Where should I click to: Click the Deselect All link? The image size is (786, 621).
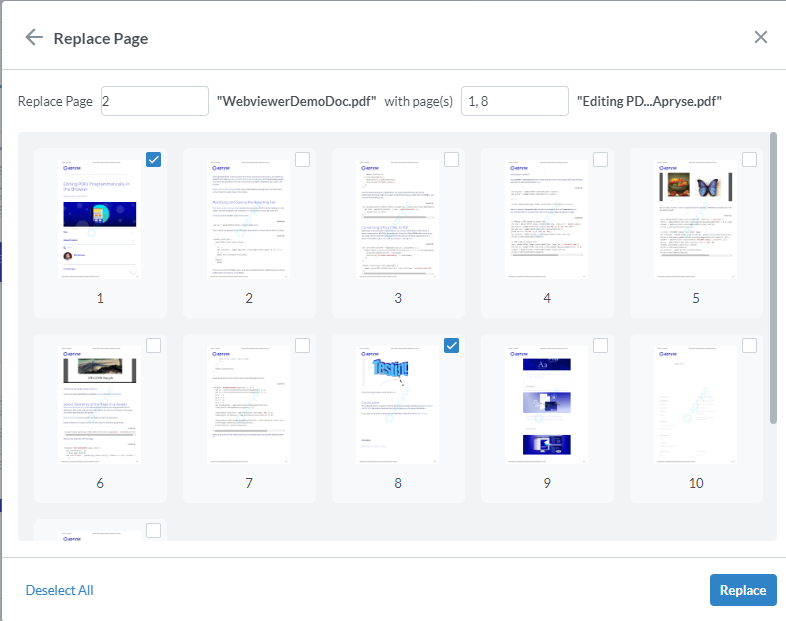point(59,590)
